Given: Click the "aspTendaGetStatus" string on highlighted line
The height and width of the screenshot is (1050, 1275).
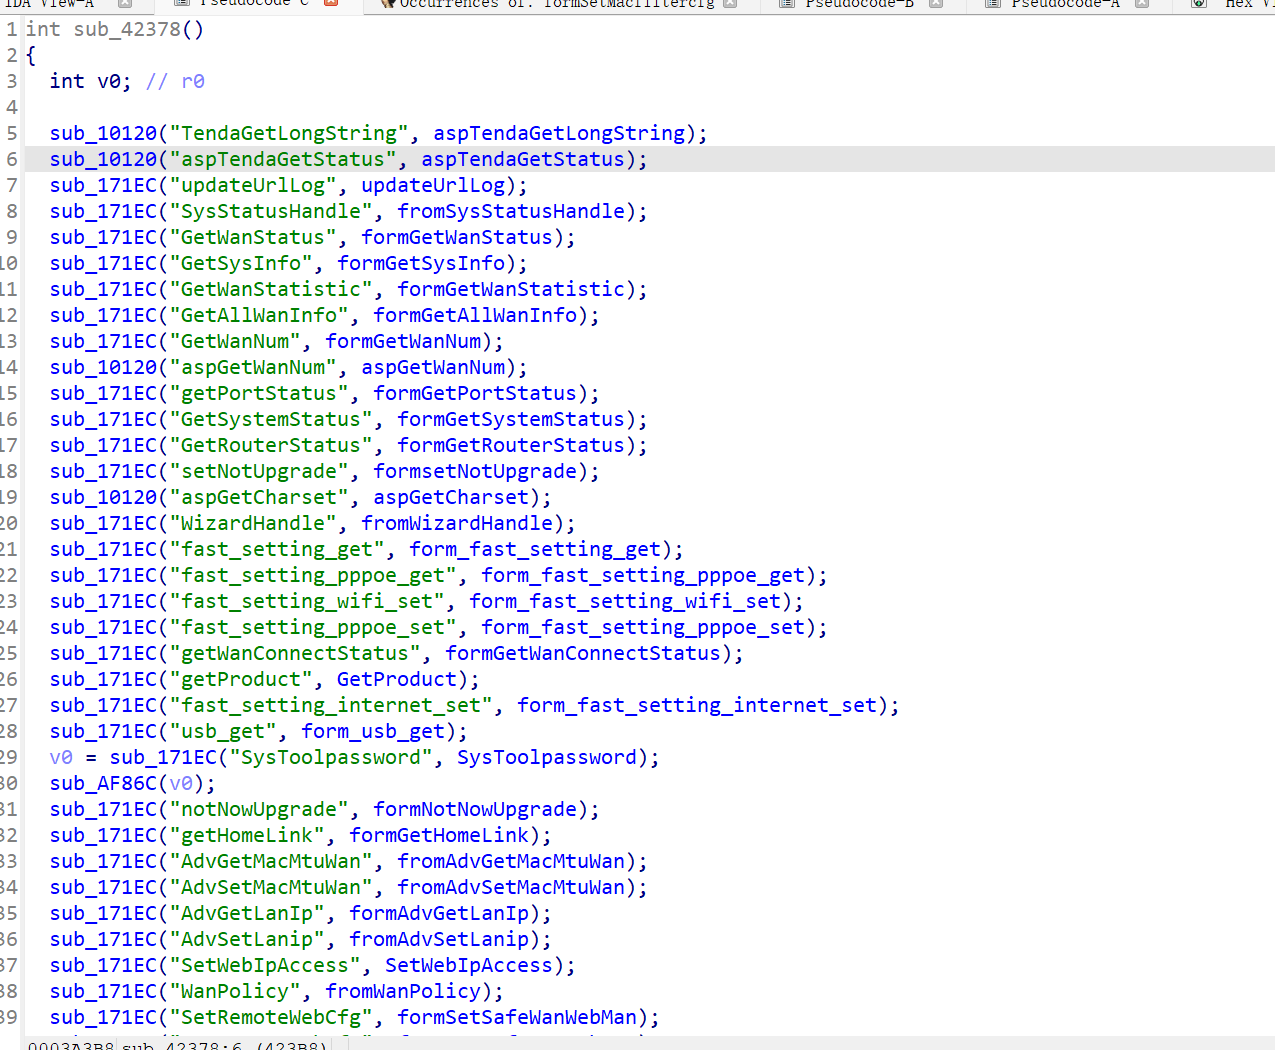Looking at the screenshot, I should (x=284, y=159).
